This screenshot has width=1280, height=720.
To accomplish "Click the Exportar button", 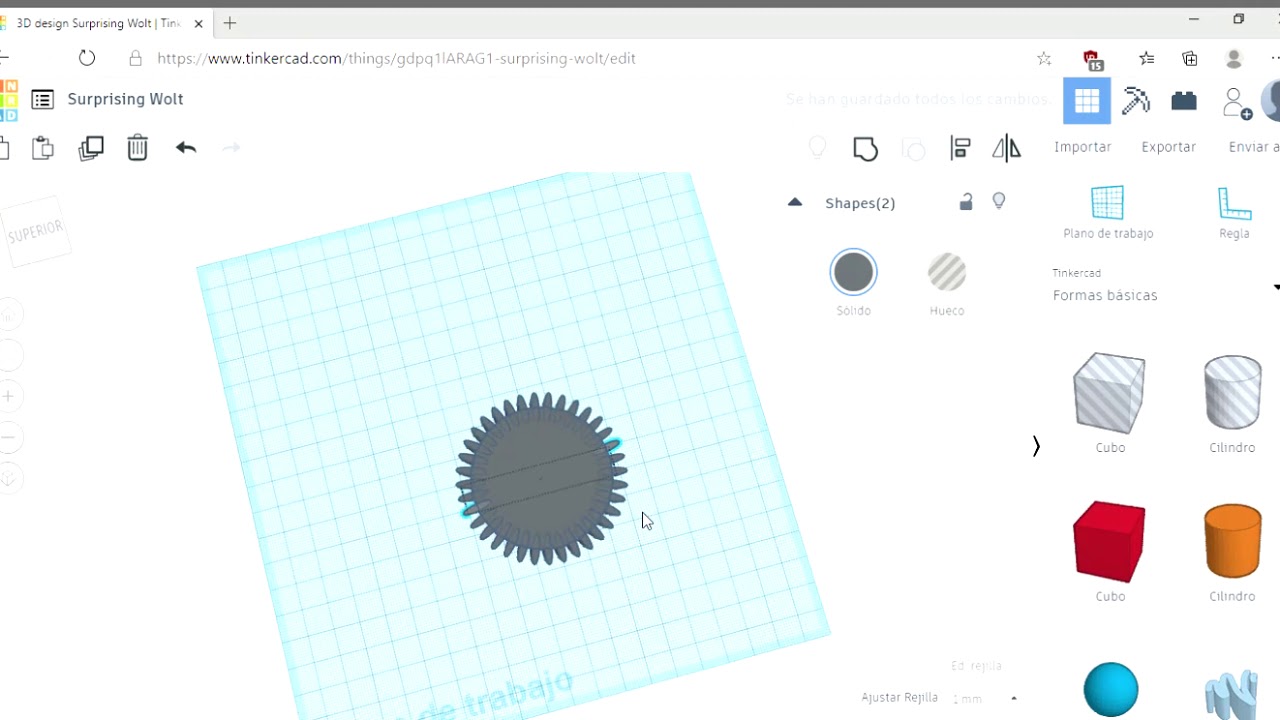I will point(1169,147).
